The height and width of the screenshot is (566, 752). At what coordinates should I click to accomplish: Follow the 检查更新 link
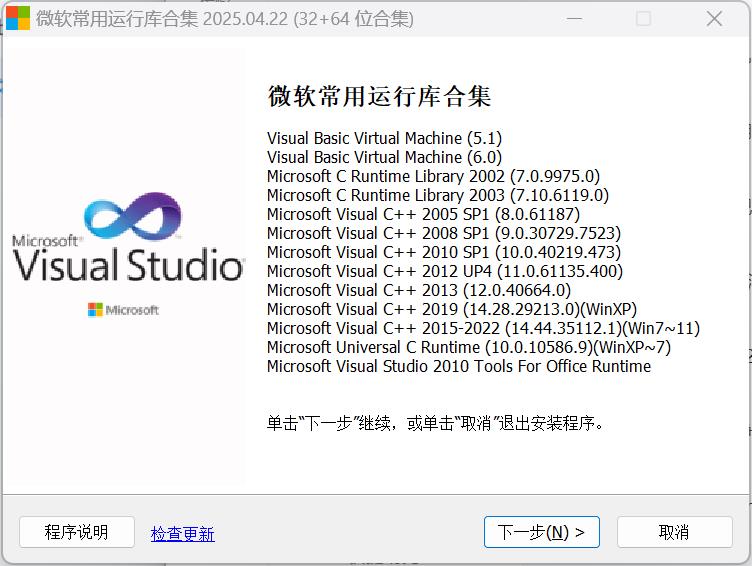(x=182, y=534)
